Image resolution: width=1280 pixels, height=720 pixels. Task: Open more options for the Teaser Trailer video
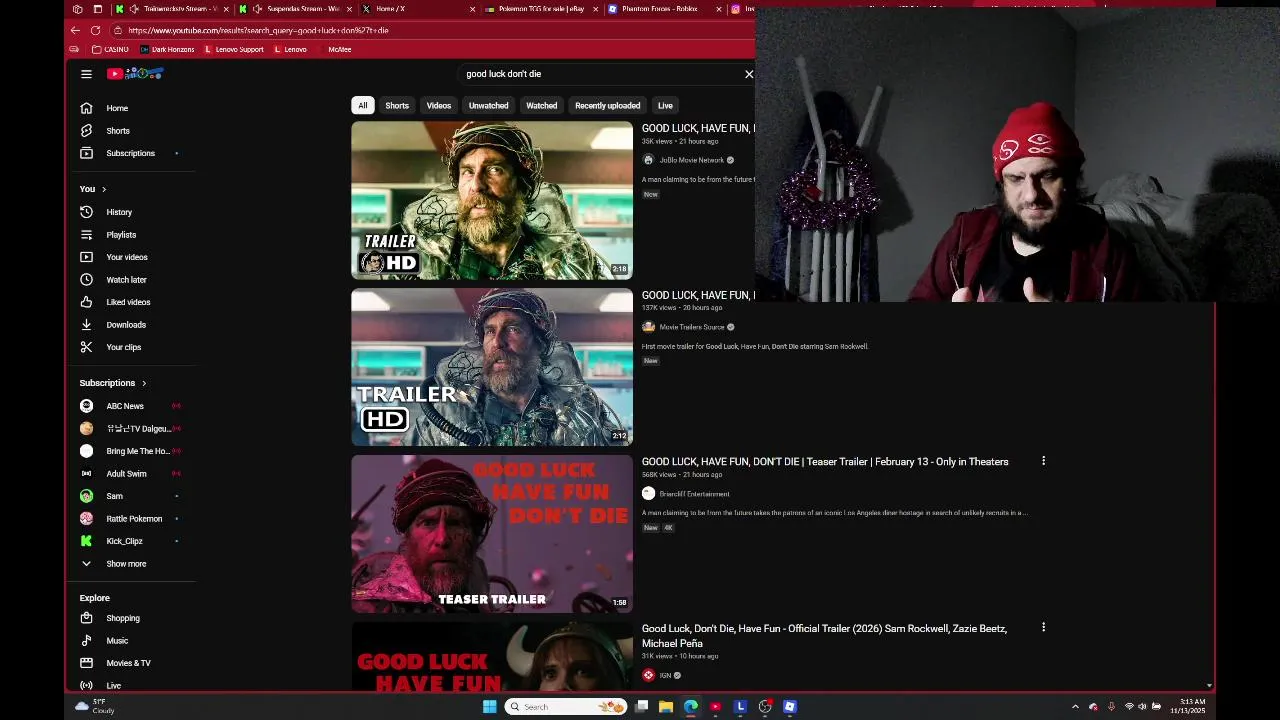point(1043,461)
